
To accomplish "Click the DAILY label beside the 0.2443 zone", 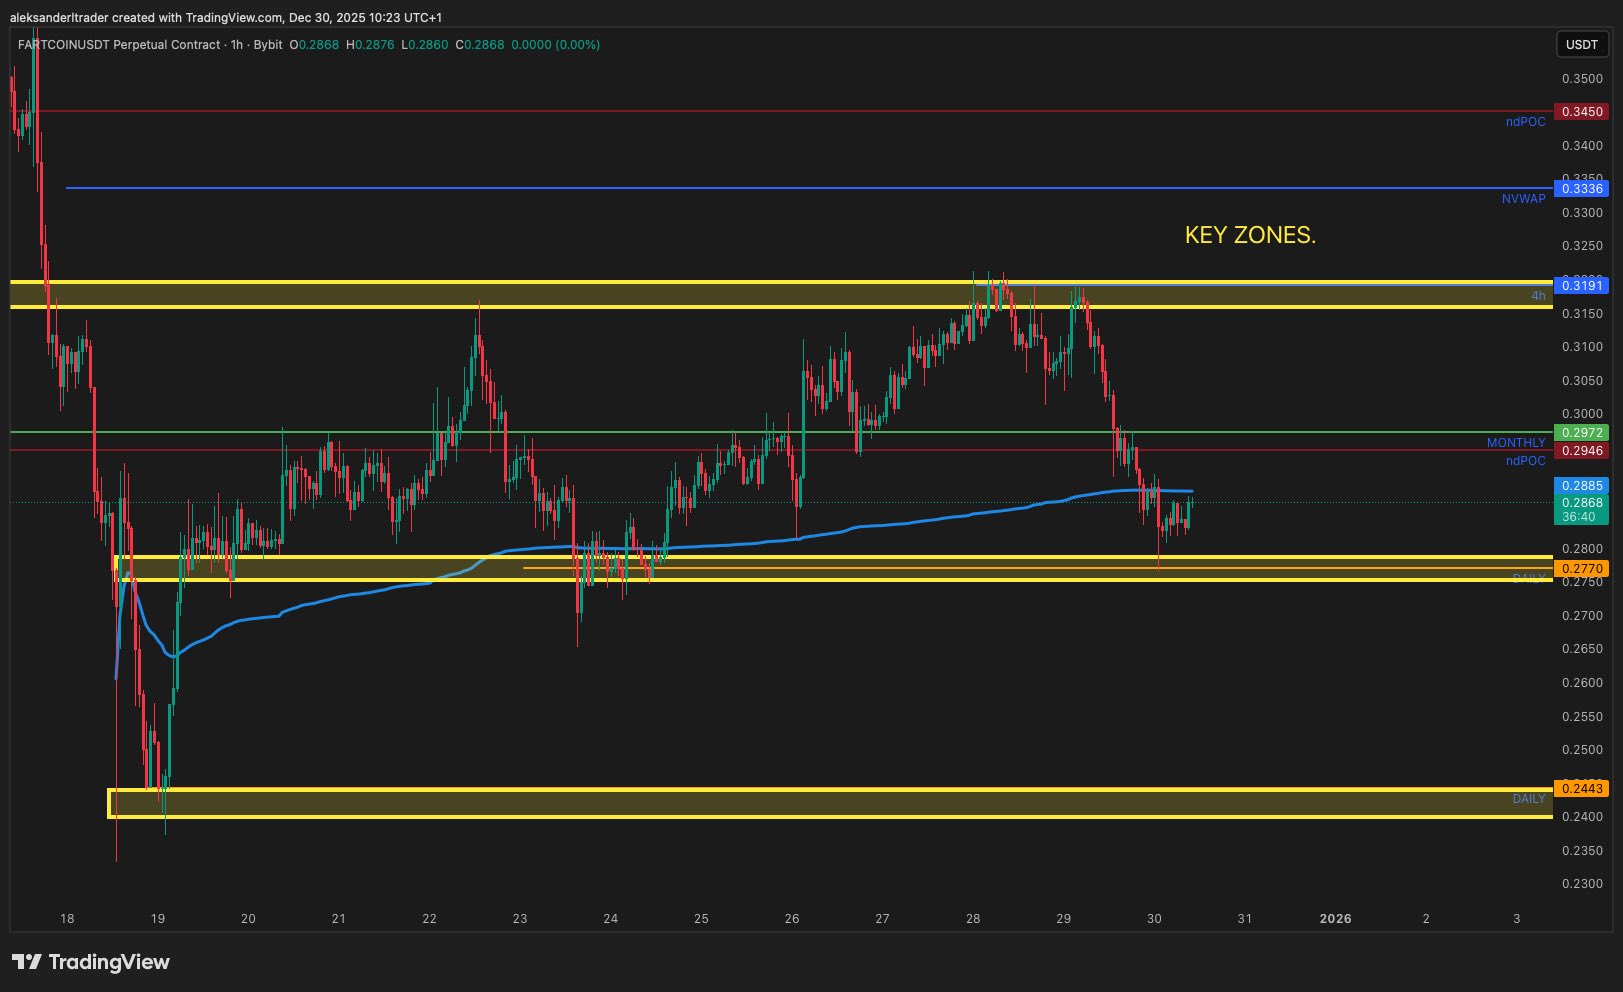I will tap(1529, 799).
